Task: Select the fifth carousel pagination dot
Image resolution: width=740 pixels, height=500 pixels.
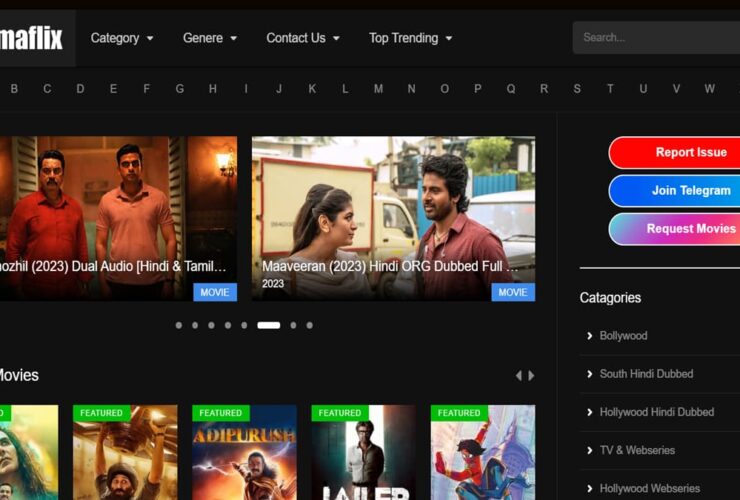Action: [244, 325]
